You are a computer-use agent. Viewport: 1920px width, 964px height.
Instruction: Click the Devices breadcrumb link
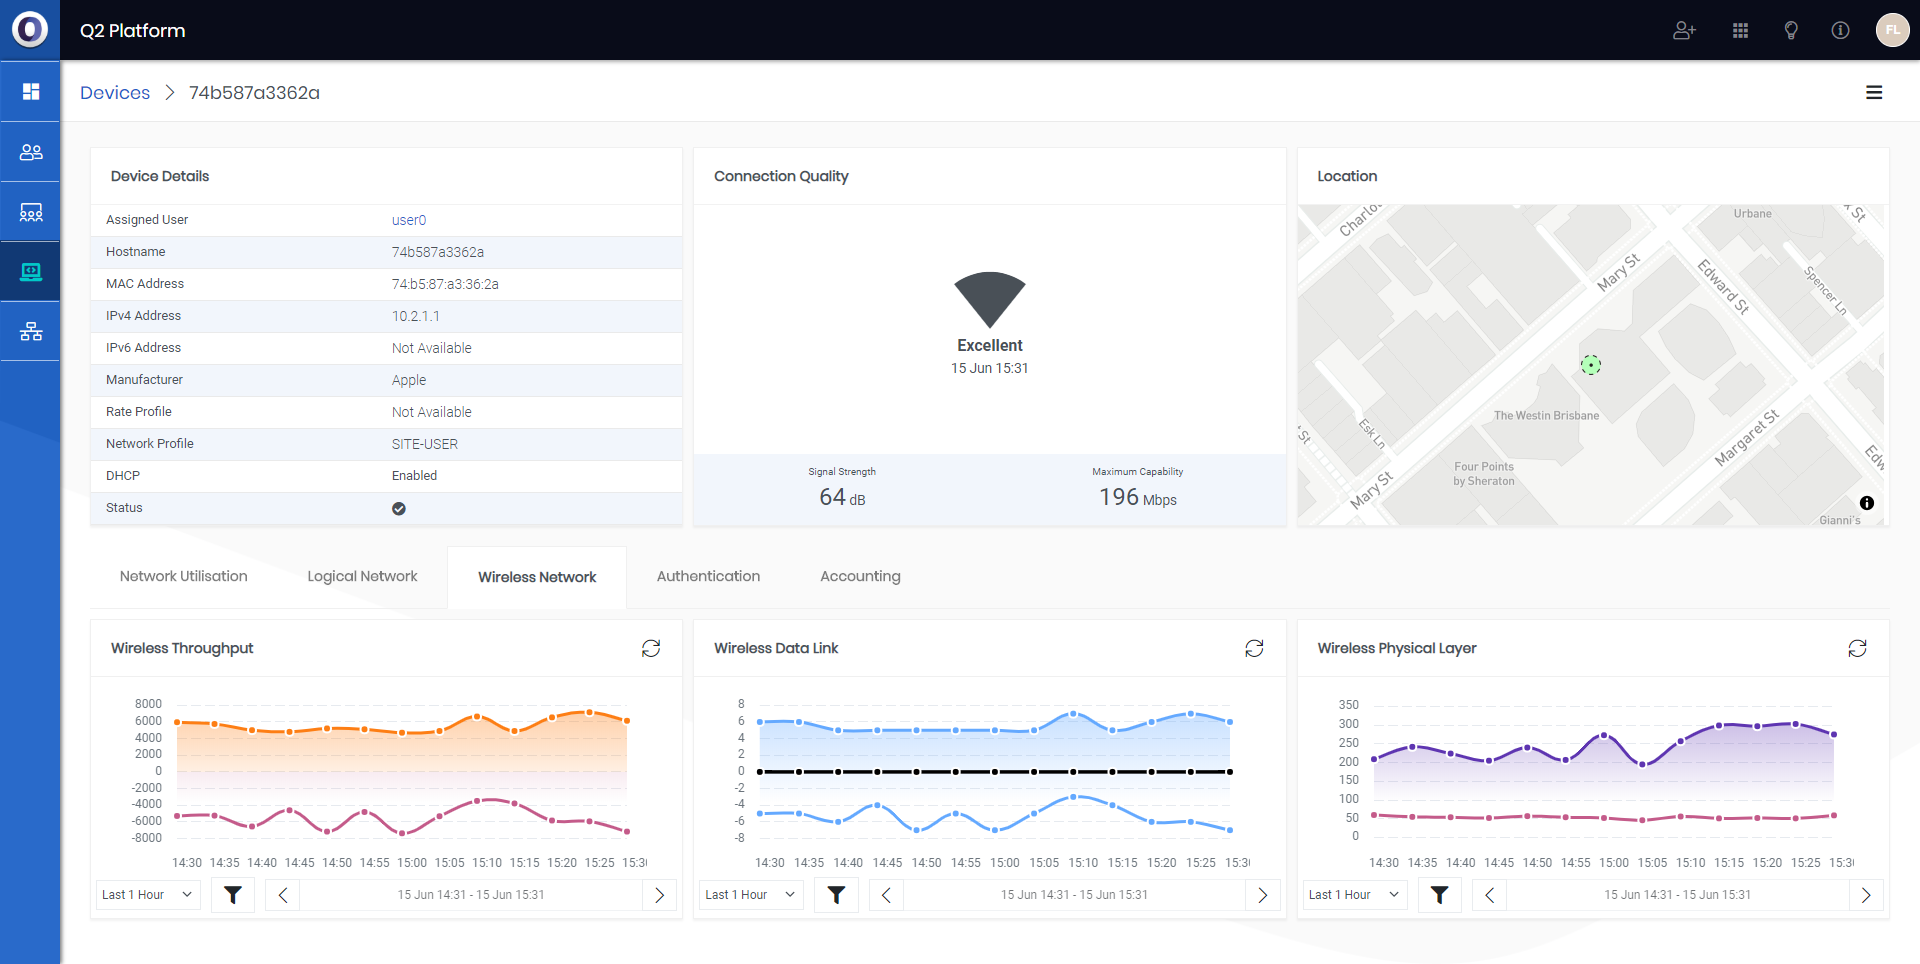tap(115, 93)
